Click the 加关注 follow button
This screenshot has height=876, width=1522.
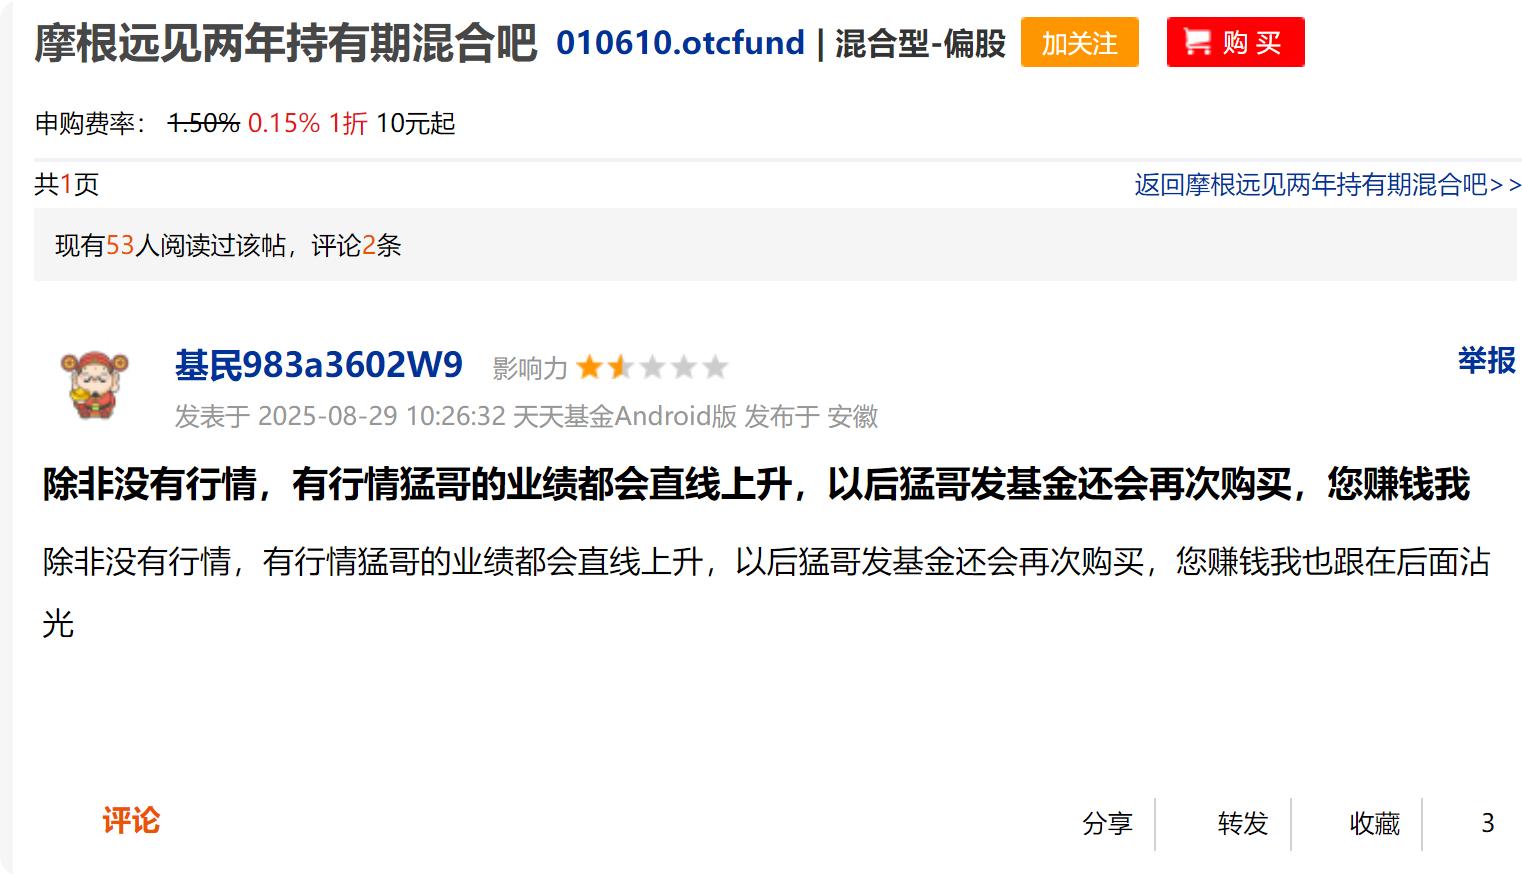click(1080, 42)
